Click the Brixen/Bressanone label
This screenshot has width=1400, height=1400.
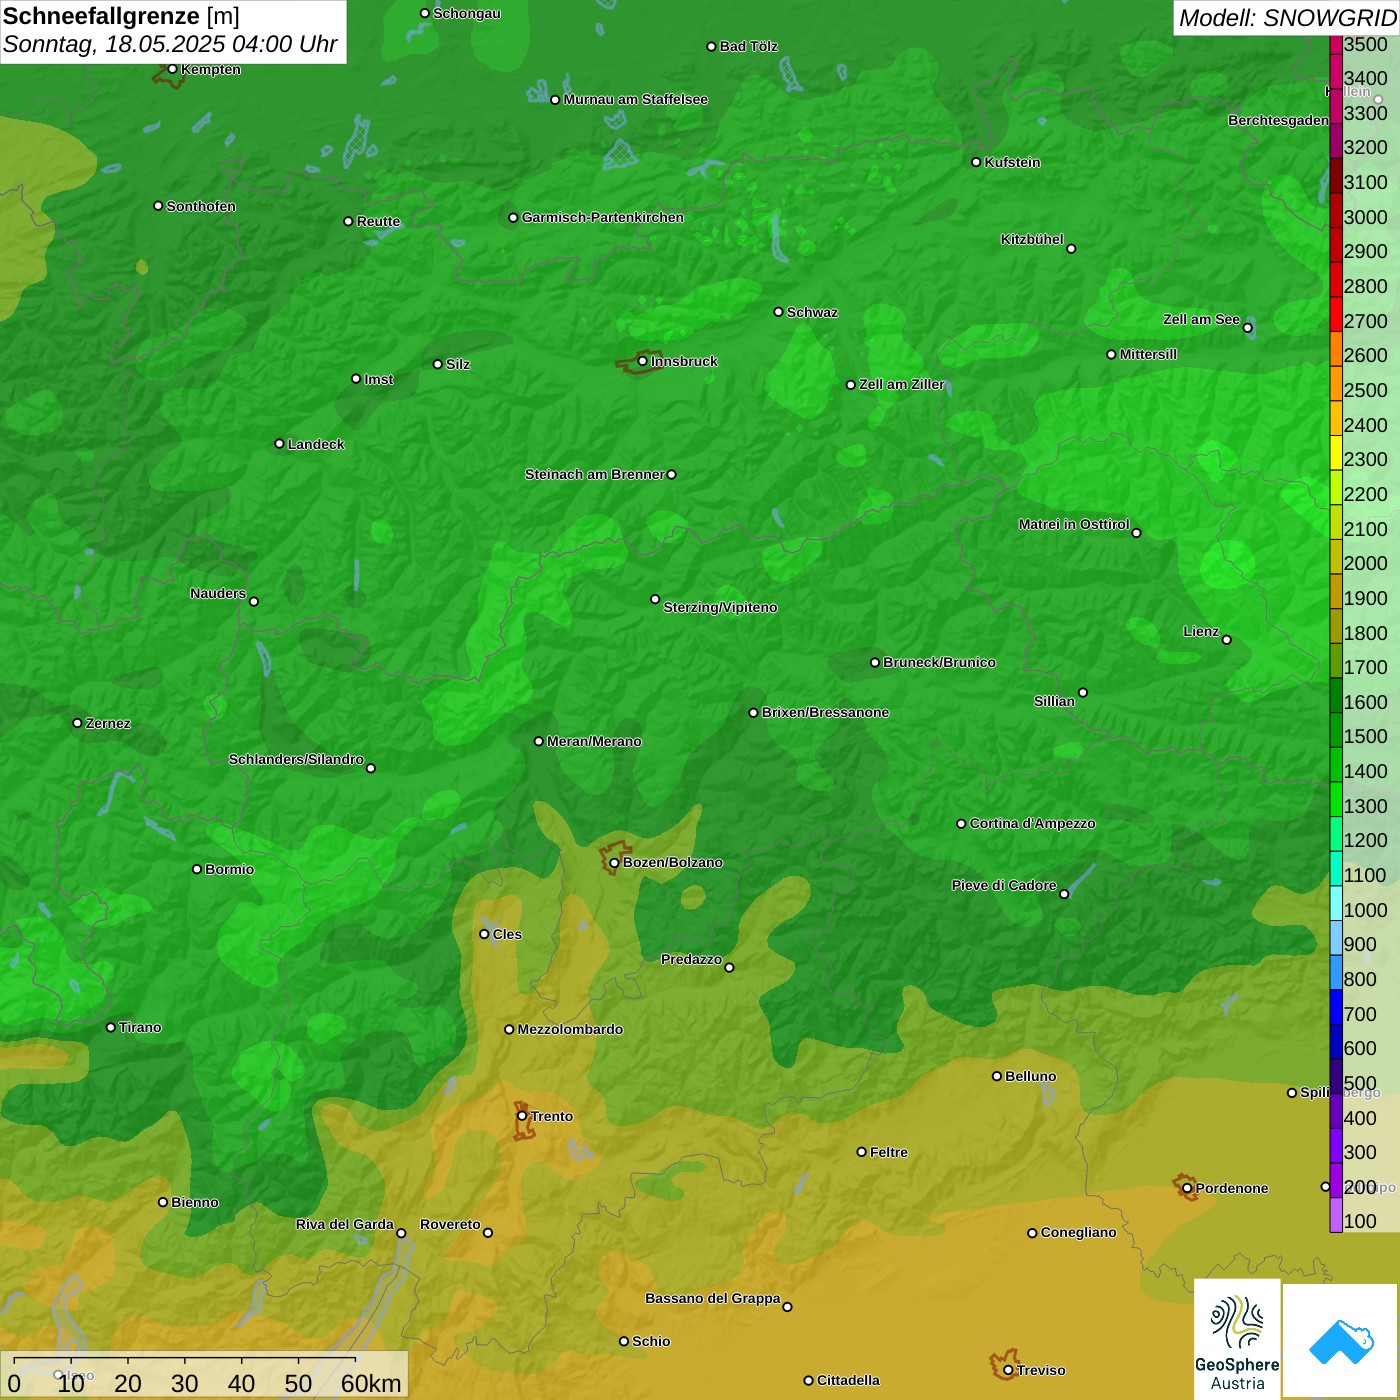tap(825, 712)
